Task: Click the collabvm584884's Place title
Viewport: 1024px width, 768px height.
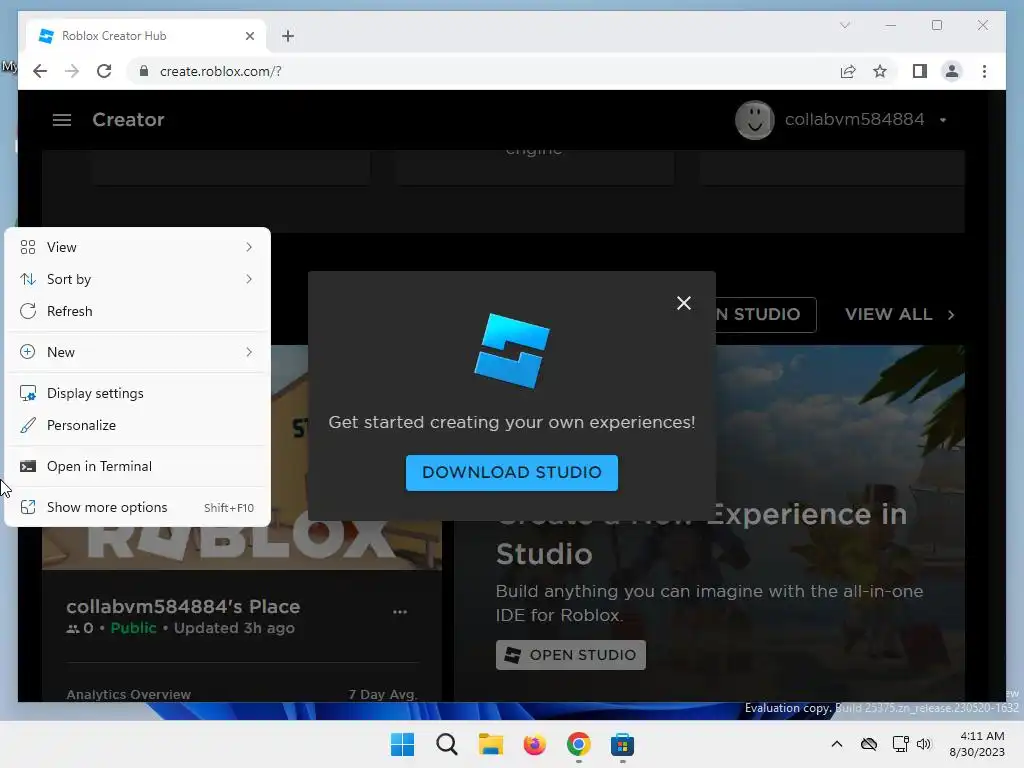Action: pyautogui.click(x=183, y=607)
